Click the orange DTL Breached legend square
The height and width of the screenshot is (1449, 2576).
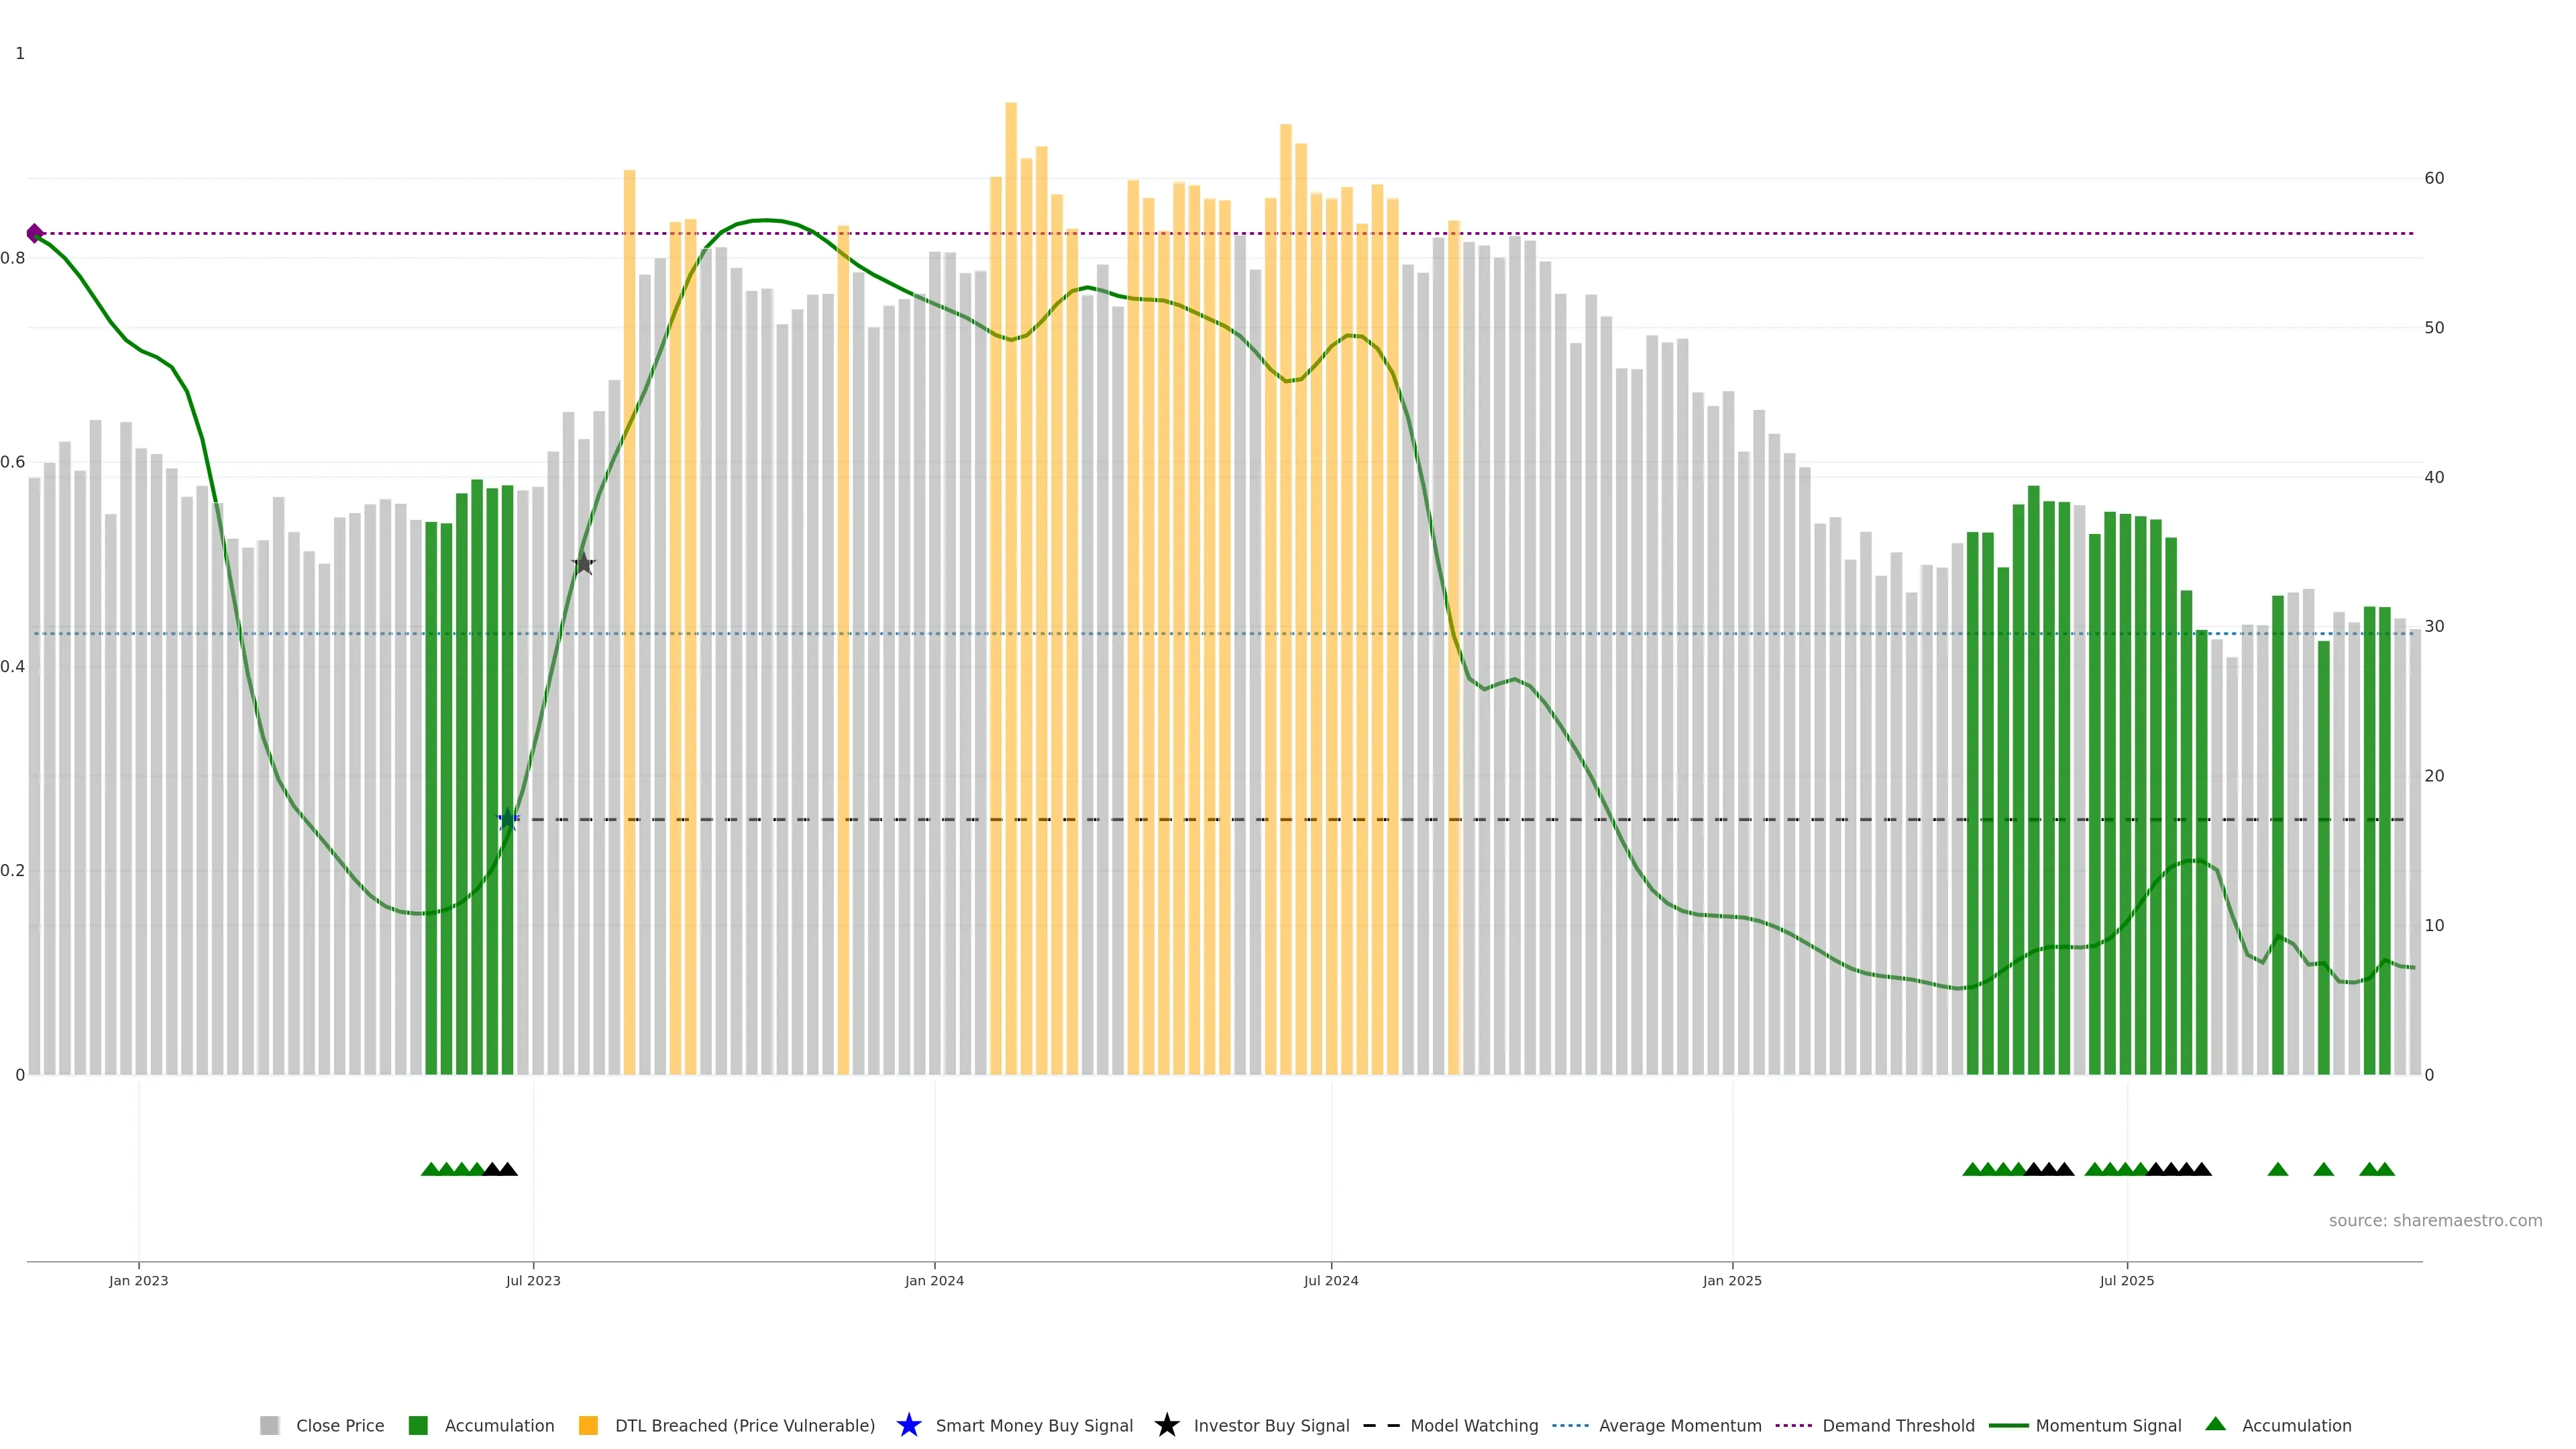[x=588, y=1425]
